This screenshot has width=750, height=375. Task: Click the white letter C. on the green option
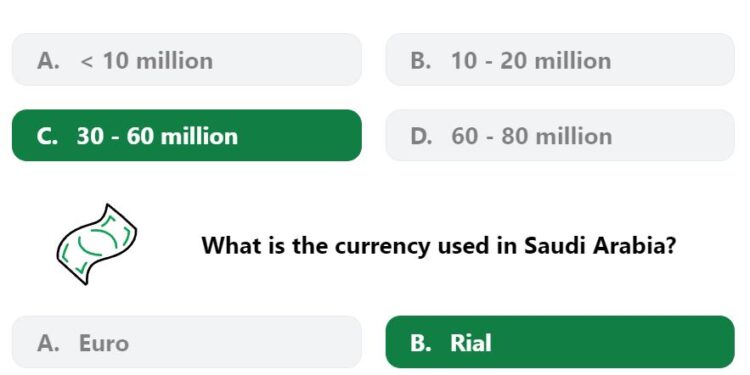pyautogui.click(x=47, y=136)
